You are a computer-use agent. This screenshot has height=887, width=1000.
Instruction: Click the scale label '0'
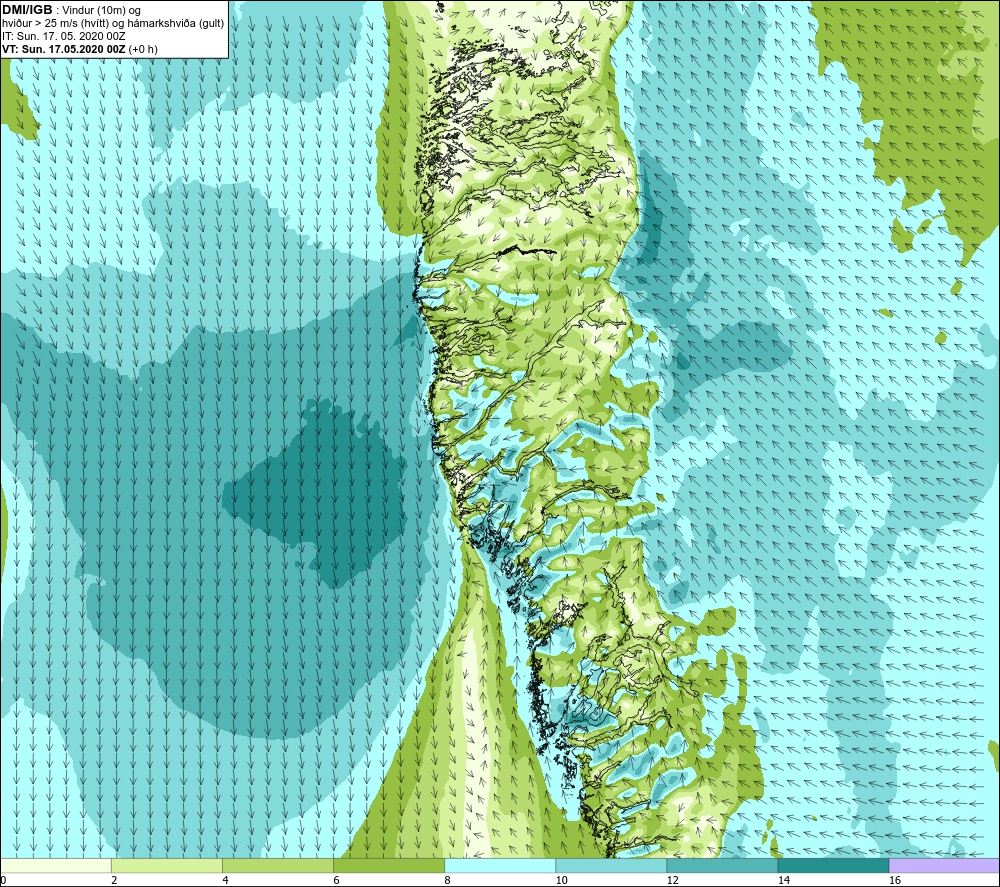(x=3, y=880)
